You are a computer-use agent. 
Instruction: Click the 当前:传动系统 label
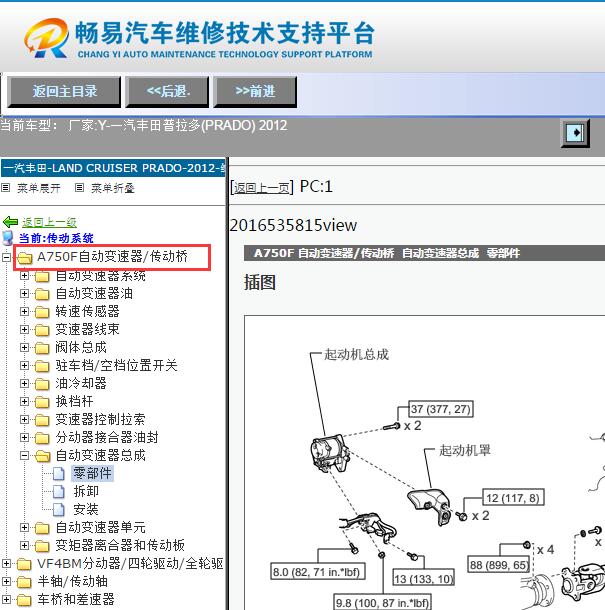coord(56,238)
